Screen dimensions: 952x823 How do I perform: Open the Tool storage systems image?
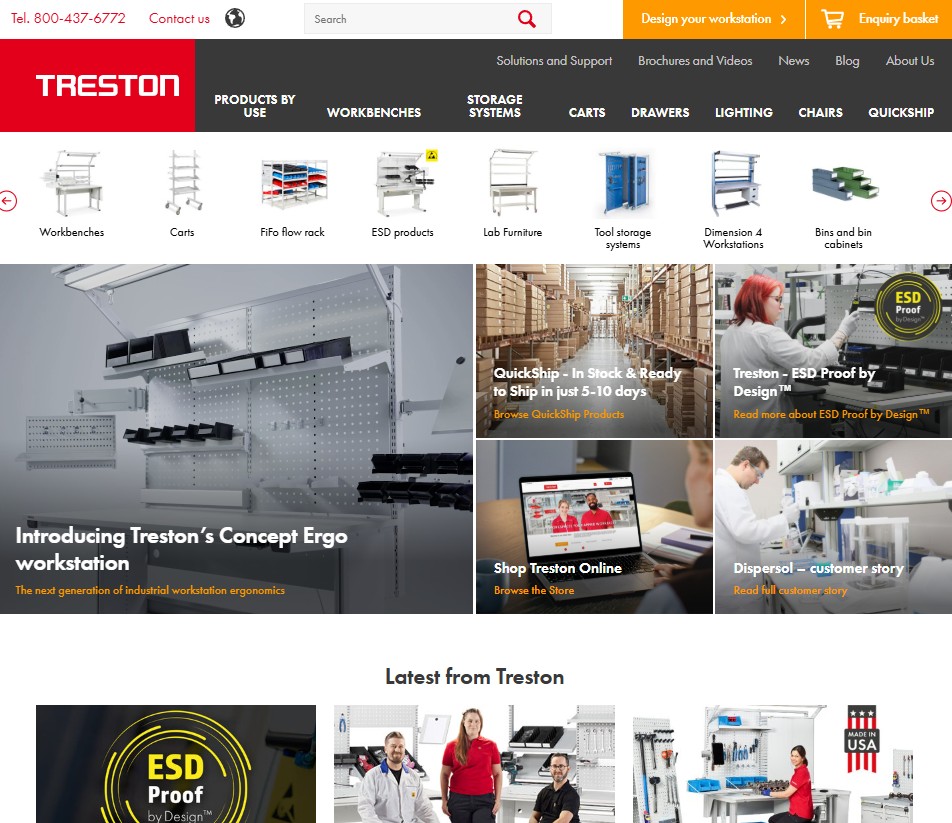(x=623, y=184)
